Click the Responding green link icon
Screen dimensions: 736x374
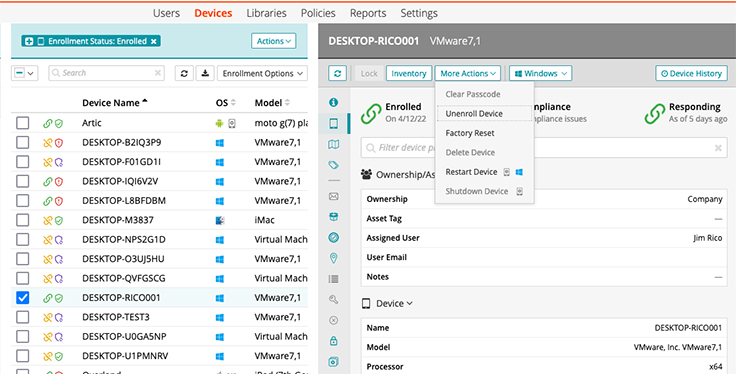(654, 113)
